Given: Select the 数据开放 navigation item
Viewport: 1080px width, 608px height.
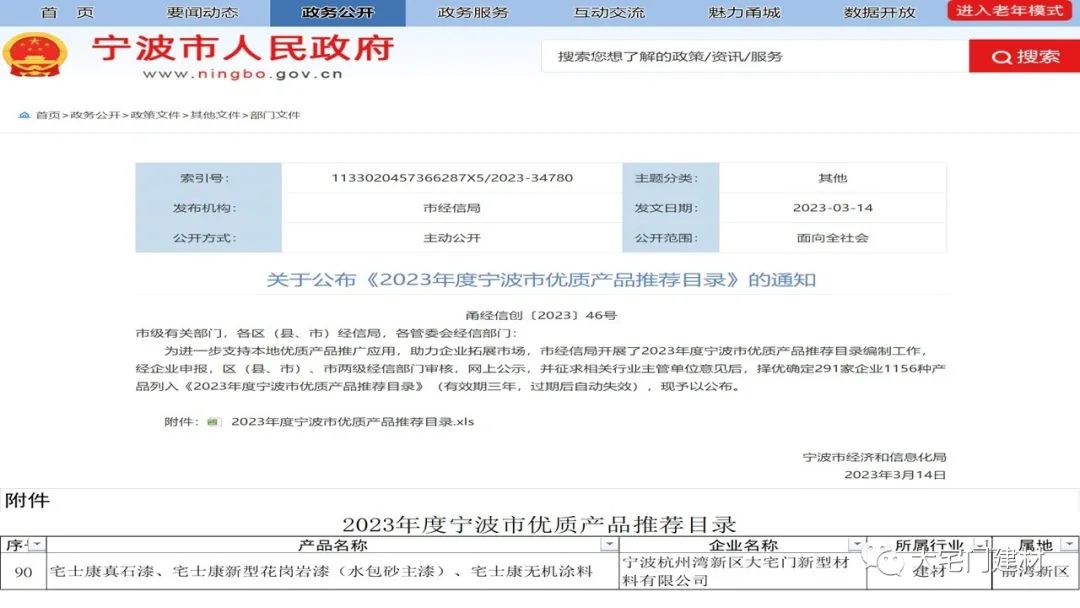Looking at the screenshot, I should [879, 13].
